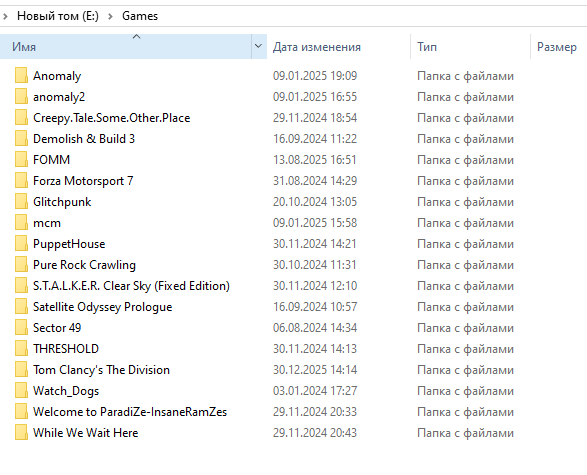
Task: Click the Satellite Odyssey Prologue folder icon
Action: tap(21, 306)
